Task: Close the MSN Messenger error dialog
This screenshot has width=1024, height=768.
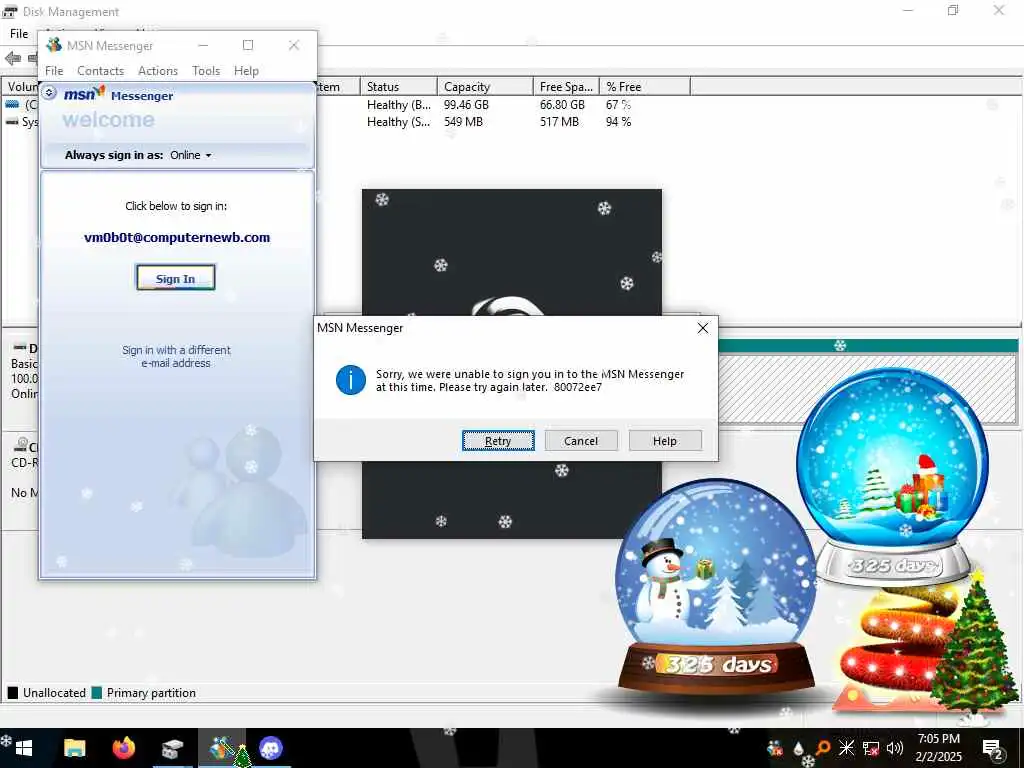Action: [x=703, y=328]
